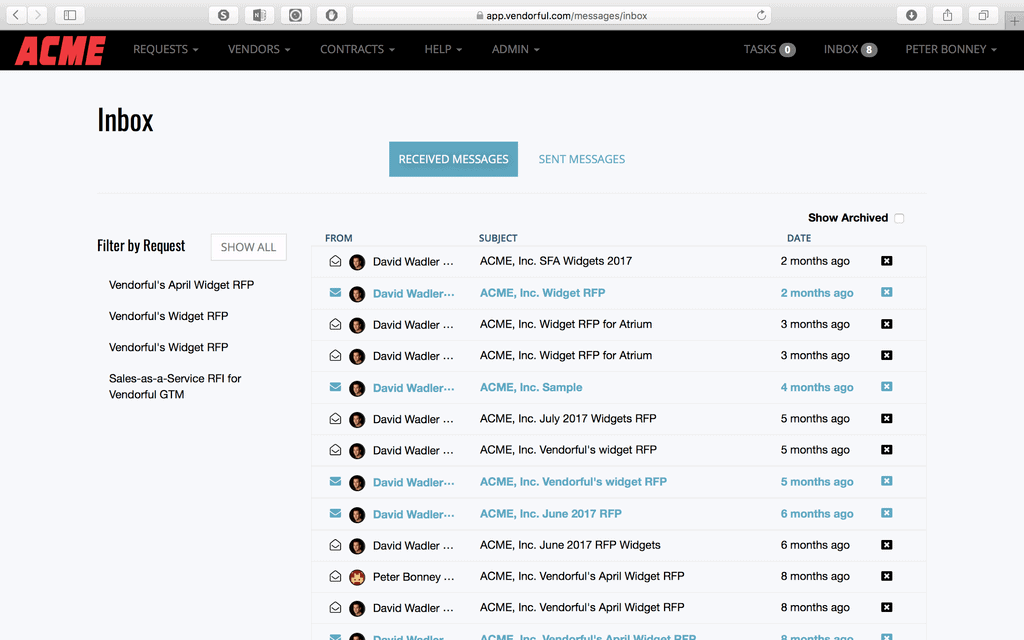Image resolution: width=1024 pixels, height=640 pixels.
Task: Click unread envelope icon for June 2017 RFP
Action: pyautogui.click(x=335, y=513)
